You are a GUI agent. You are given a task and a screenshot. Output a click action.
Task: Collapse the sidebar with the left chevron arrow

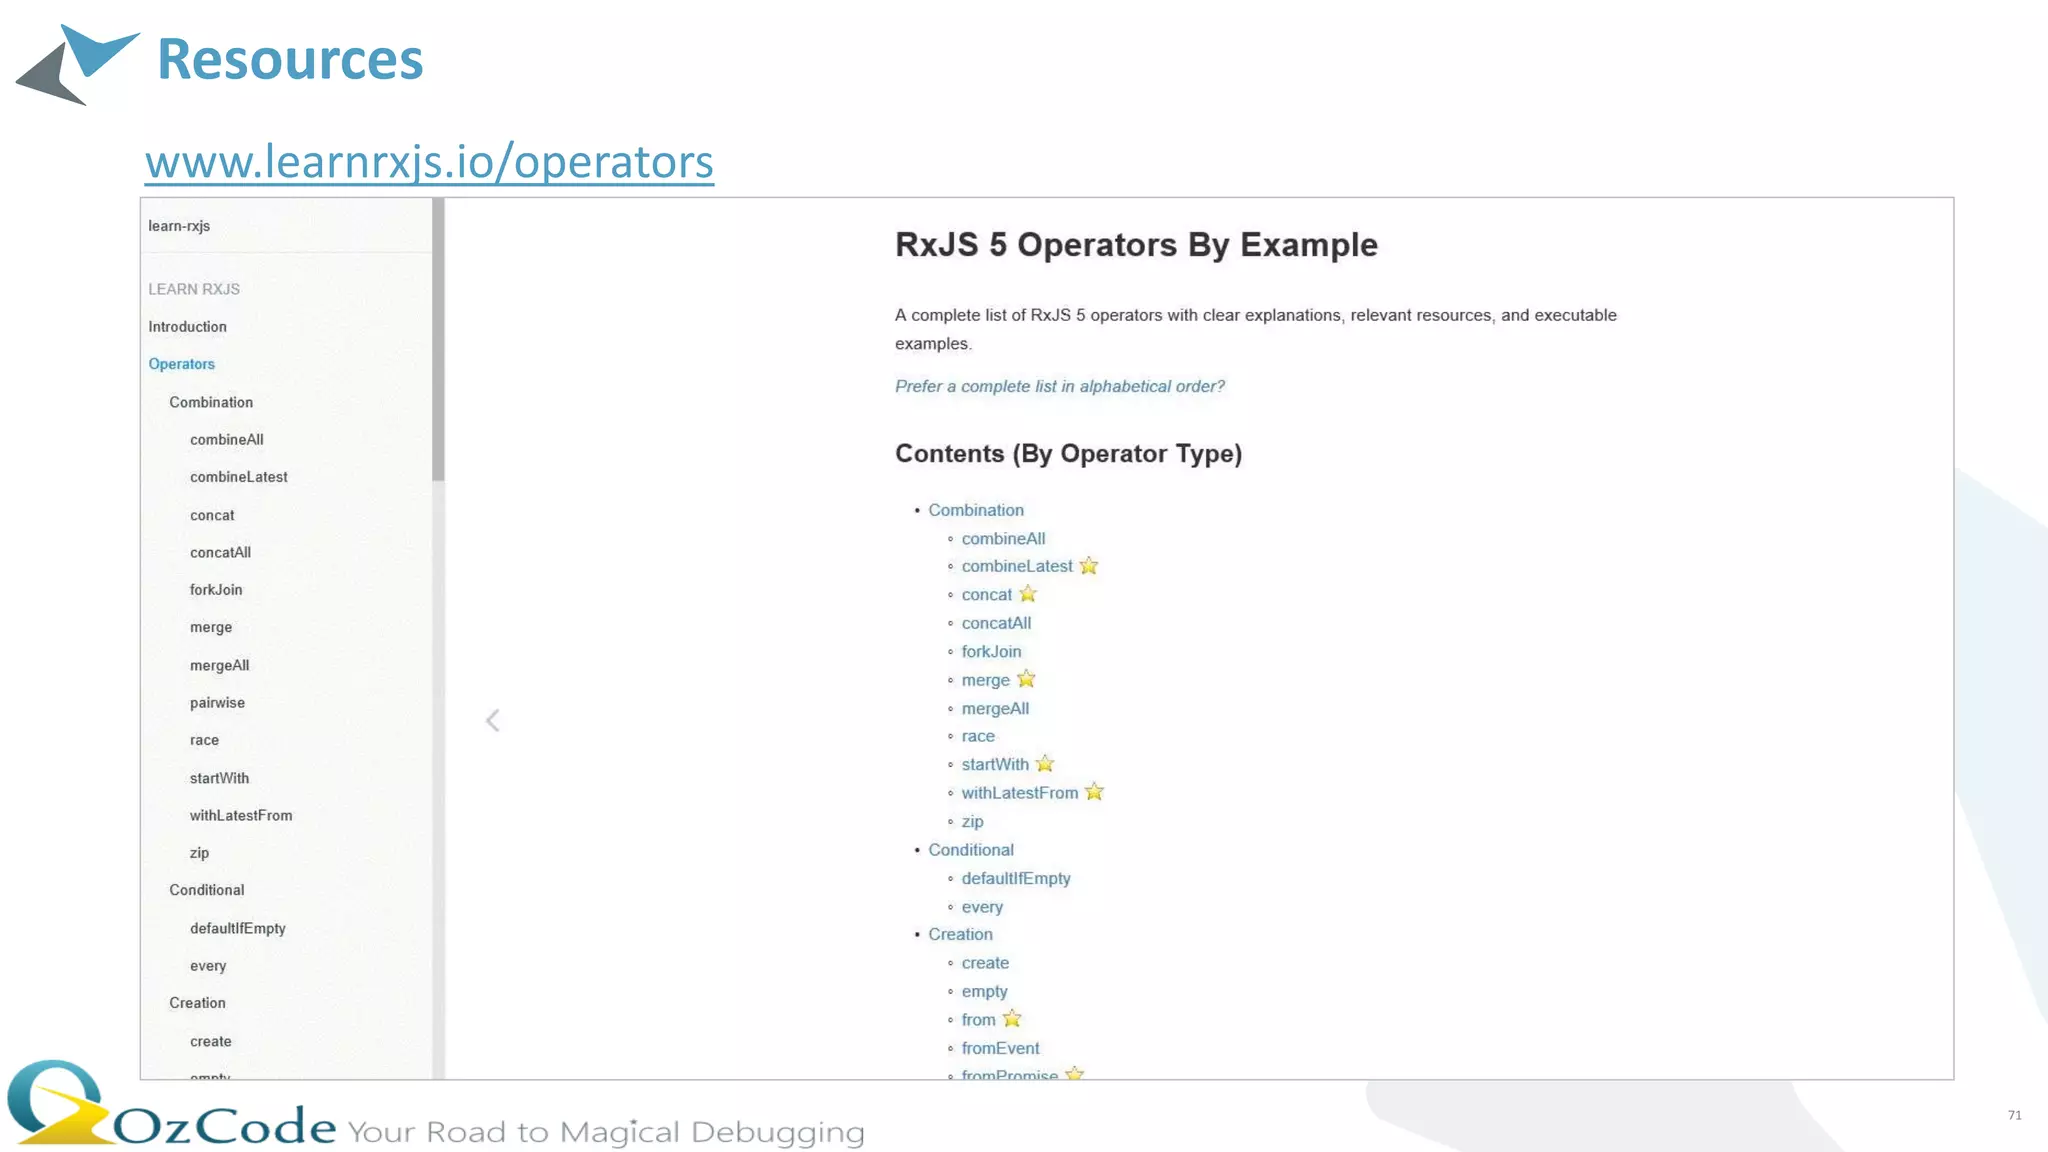[x=492, y=720]
